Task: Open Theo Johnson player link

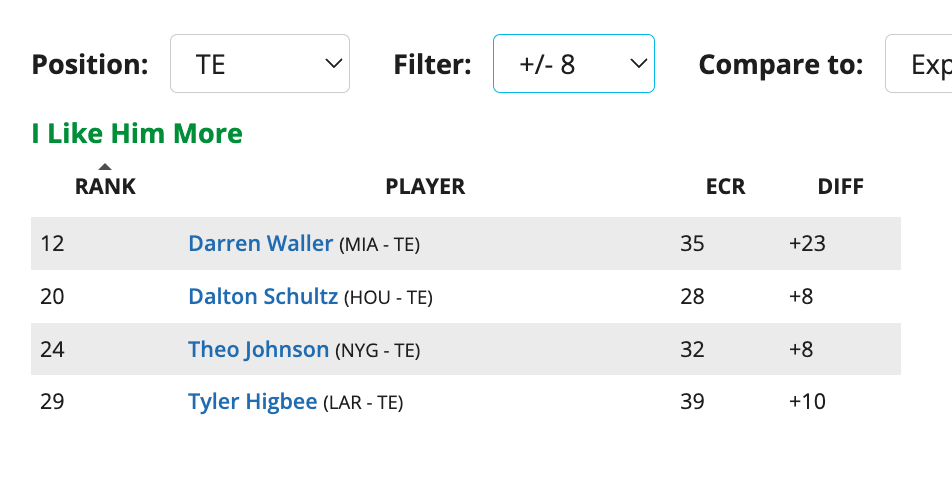Action: pyautogui.click(x=258, y=349)
